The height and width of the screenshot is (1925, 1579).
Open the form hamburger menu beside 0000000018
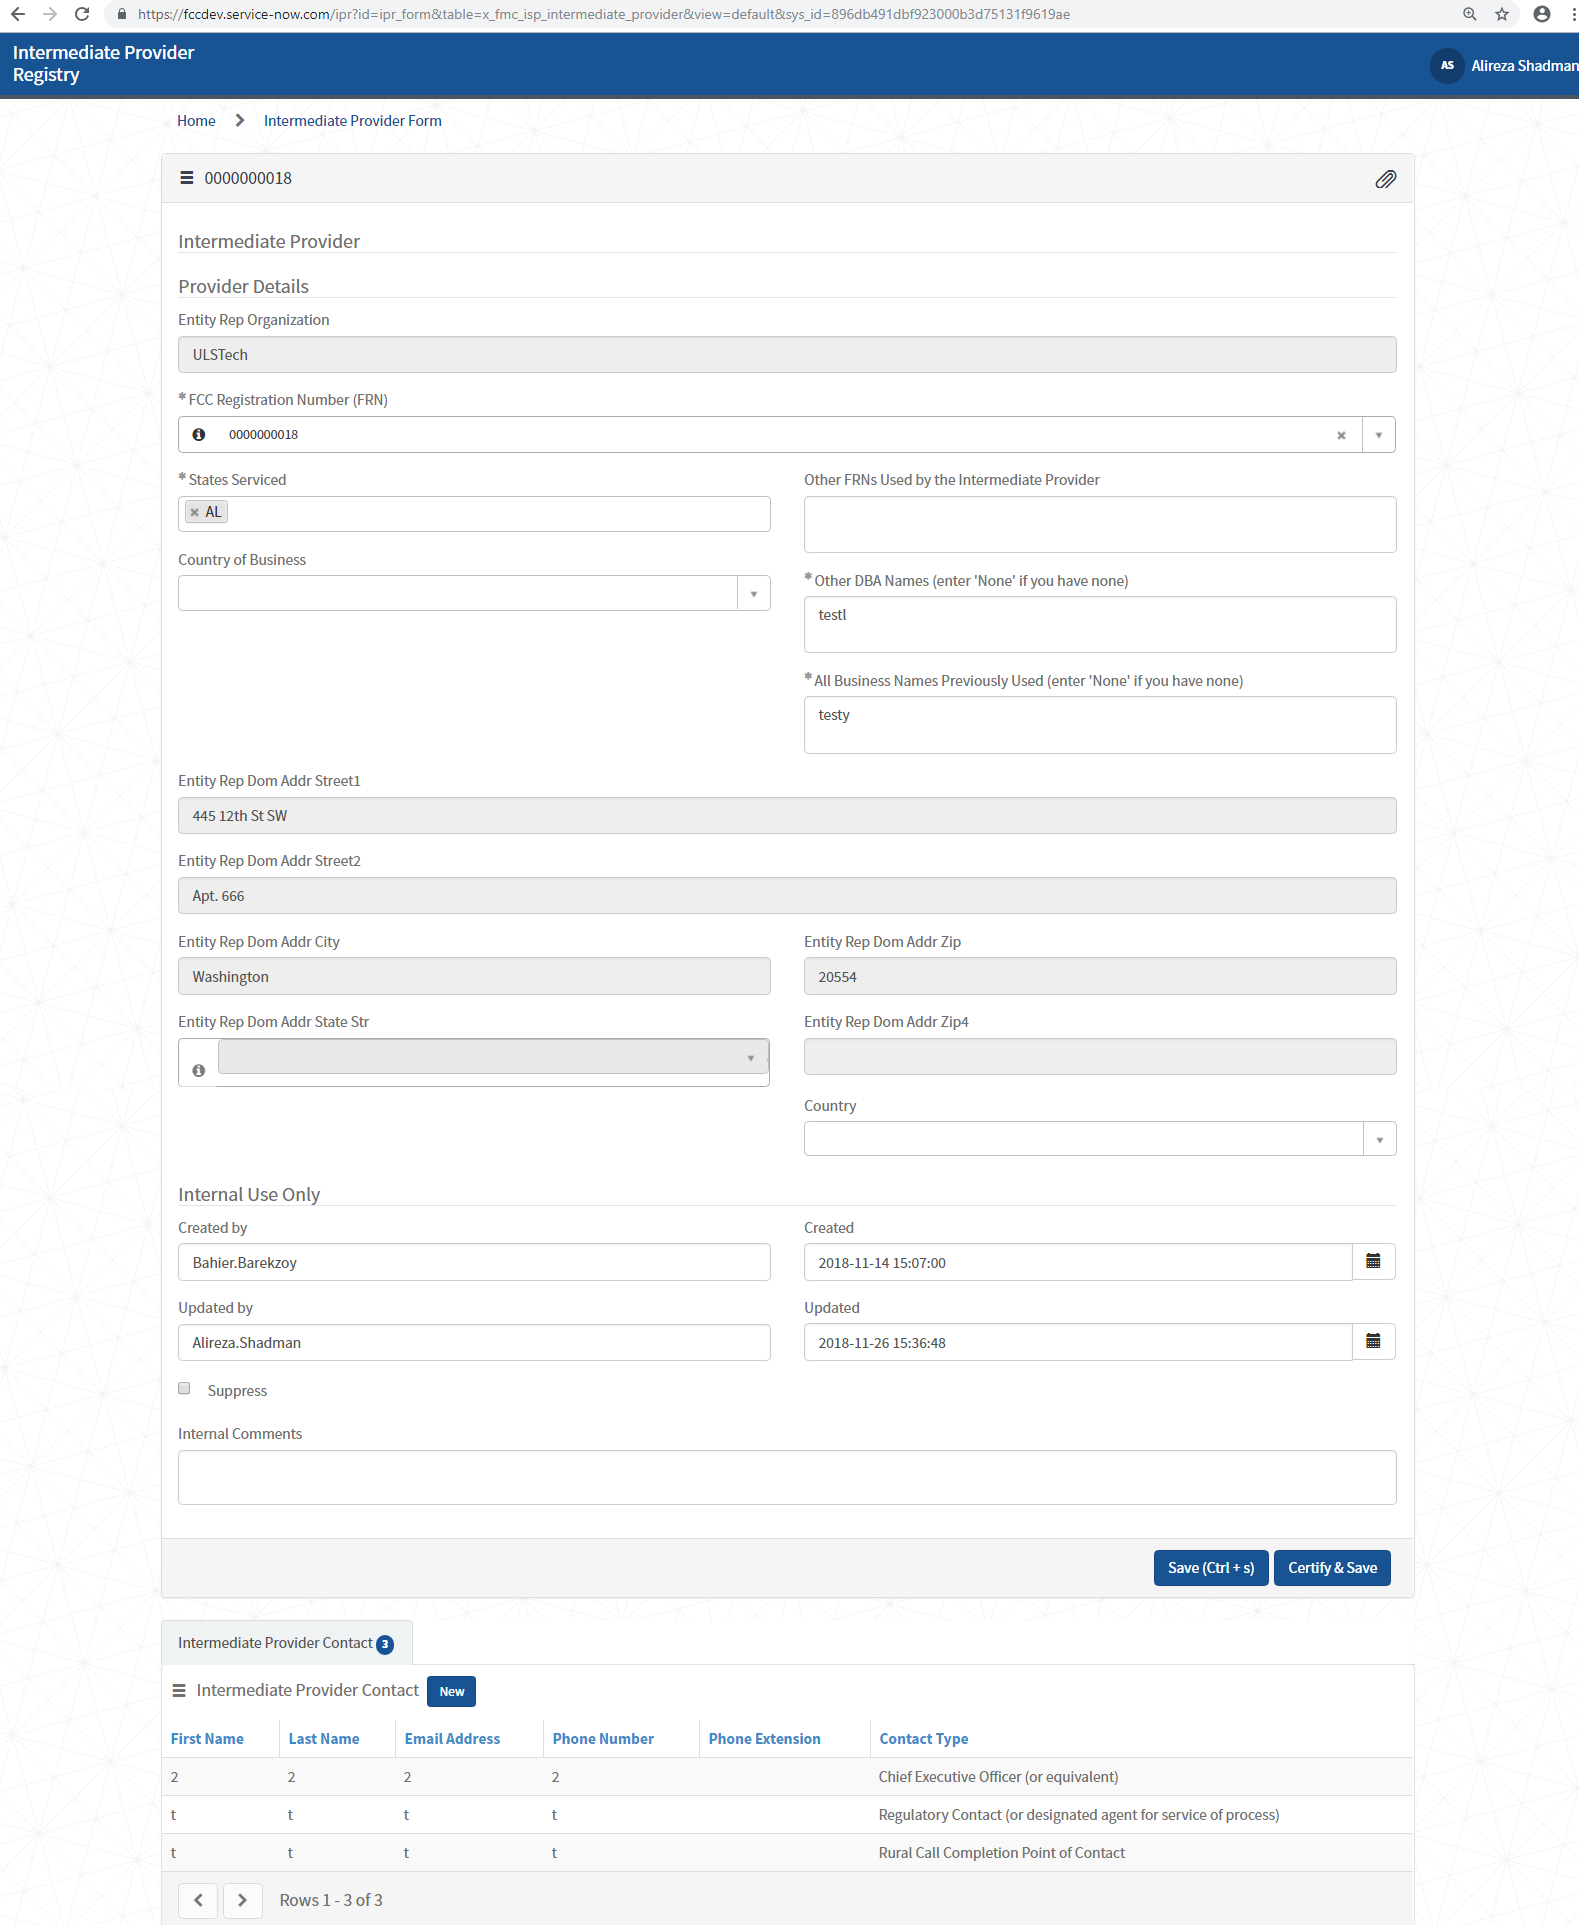click(186, 178)
